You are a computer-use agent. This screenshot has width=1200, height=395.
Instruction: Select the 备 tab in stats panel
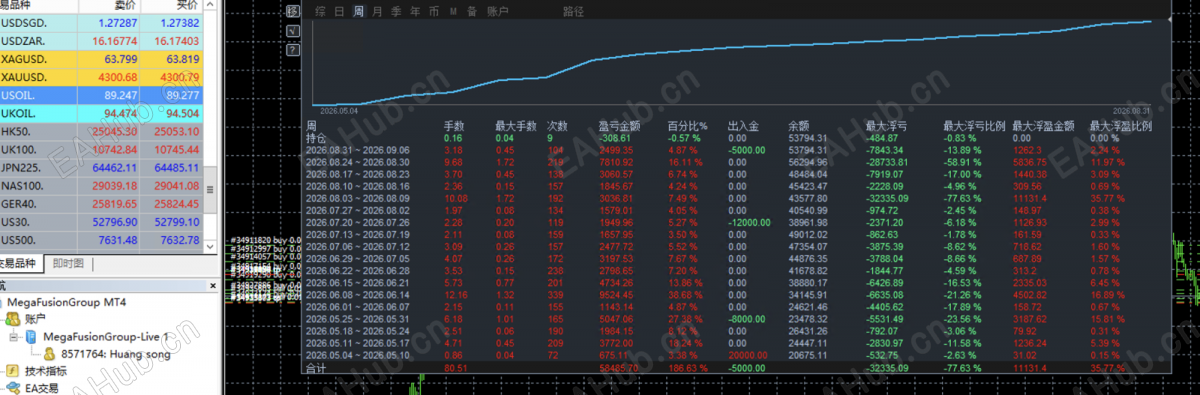coord(471,12)
